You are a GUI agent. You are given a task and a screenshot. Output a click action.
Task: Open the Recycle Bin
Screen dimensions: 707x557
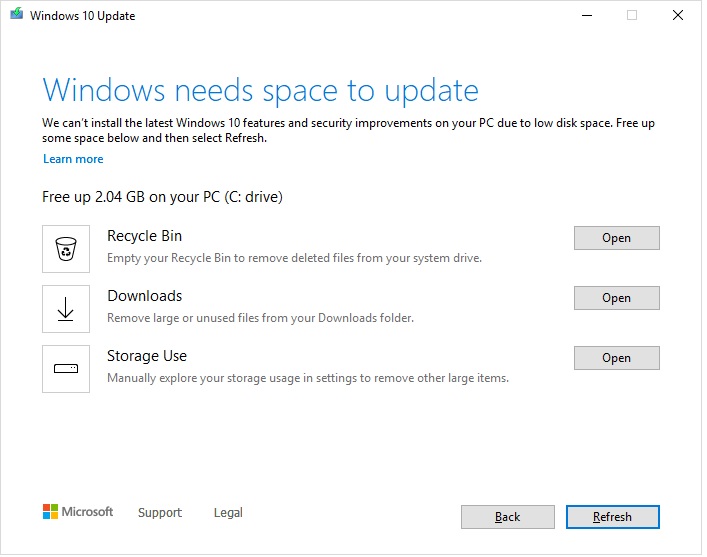tap(616, 238)
